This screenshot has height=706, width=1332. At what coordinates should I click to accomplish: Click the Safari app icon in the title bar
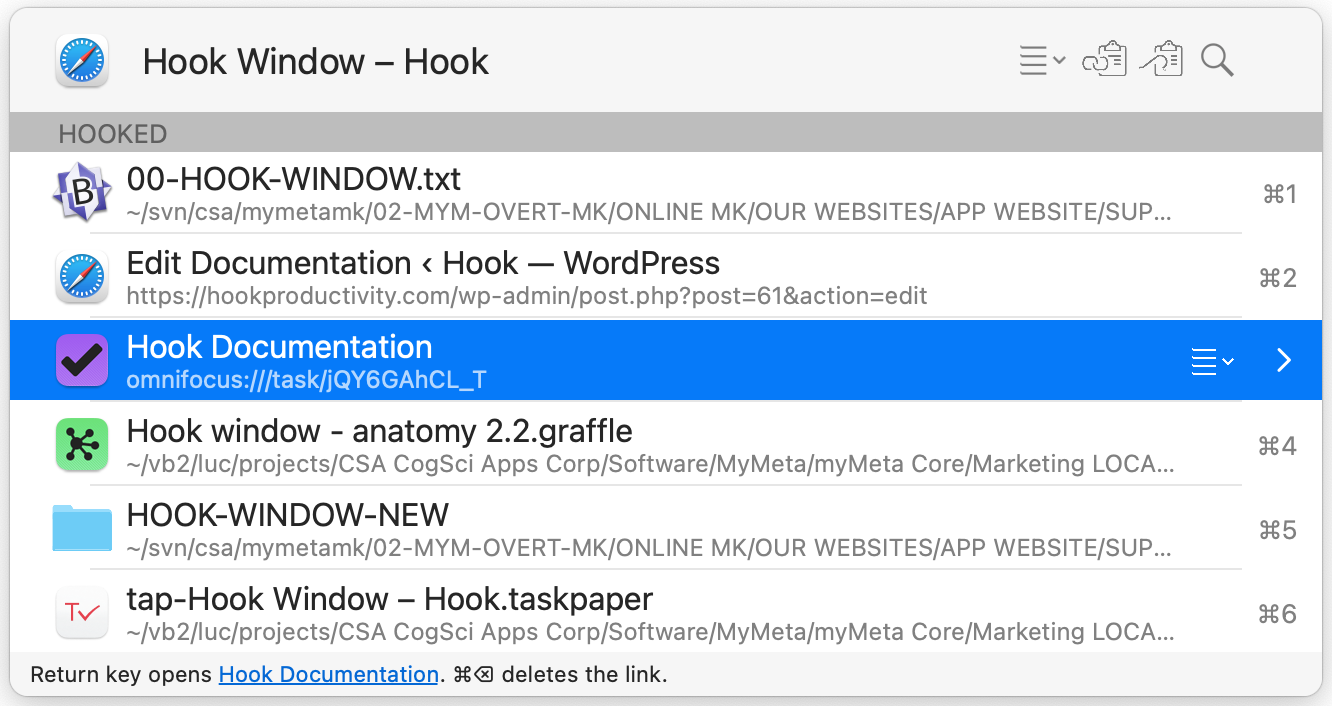(x=81, y=60)
